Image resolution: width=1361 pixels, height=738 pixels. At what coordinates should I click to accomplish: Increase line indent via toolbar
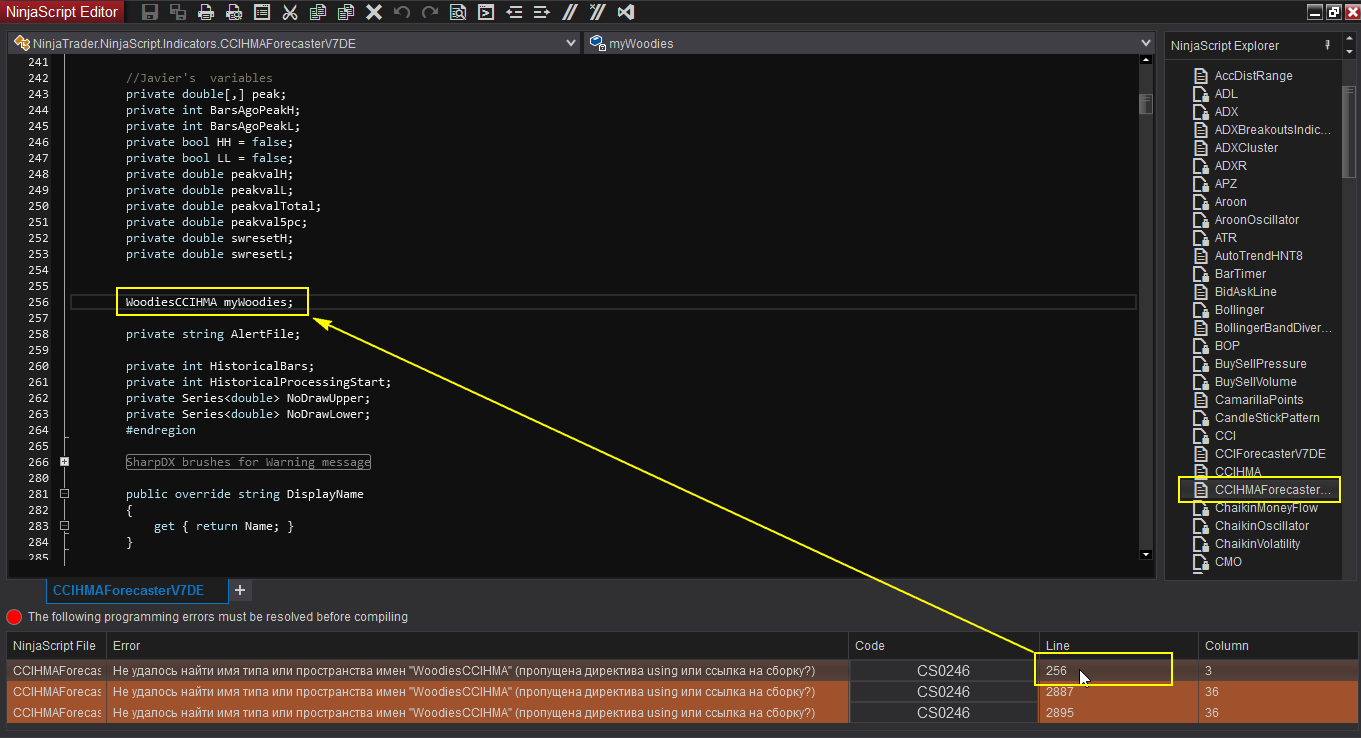pos(542,12)
